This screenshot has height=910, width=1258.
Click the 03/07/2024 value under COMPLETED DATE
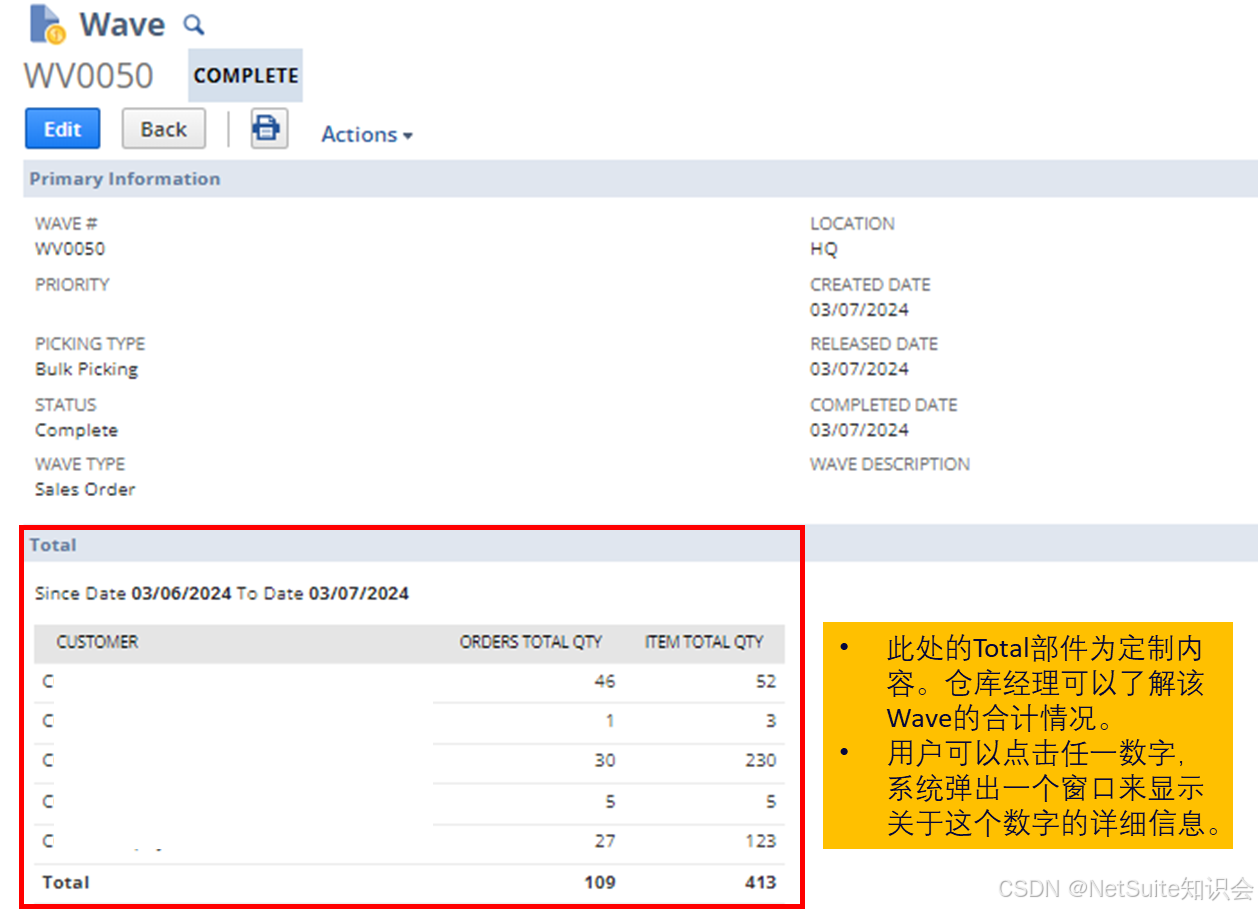pyautogui.click(x=859, y=430)
